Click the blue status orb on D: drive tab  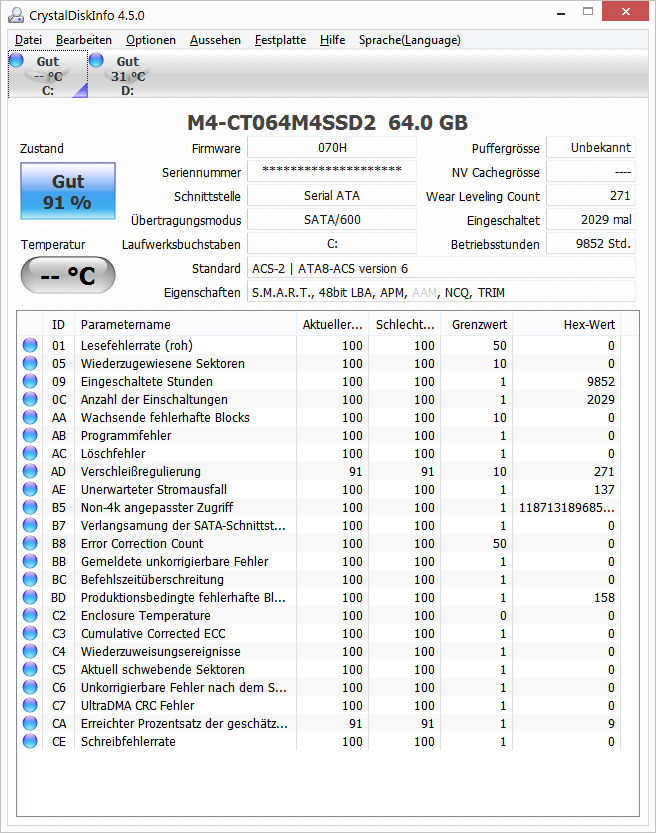(96, 60)
